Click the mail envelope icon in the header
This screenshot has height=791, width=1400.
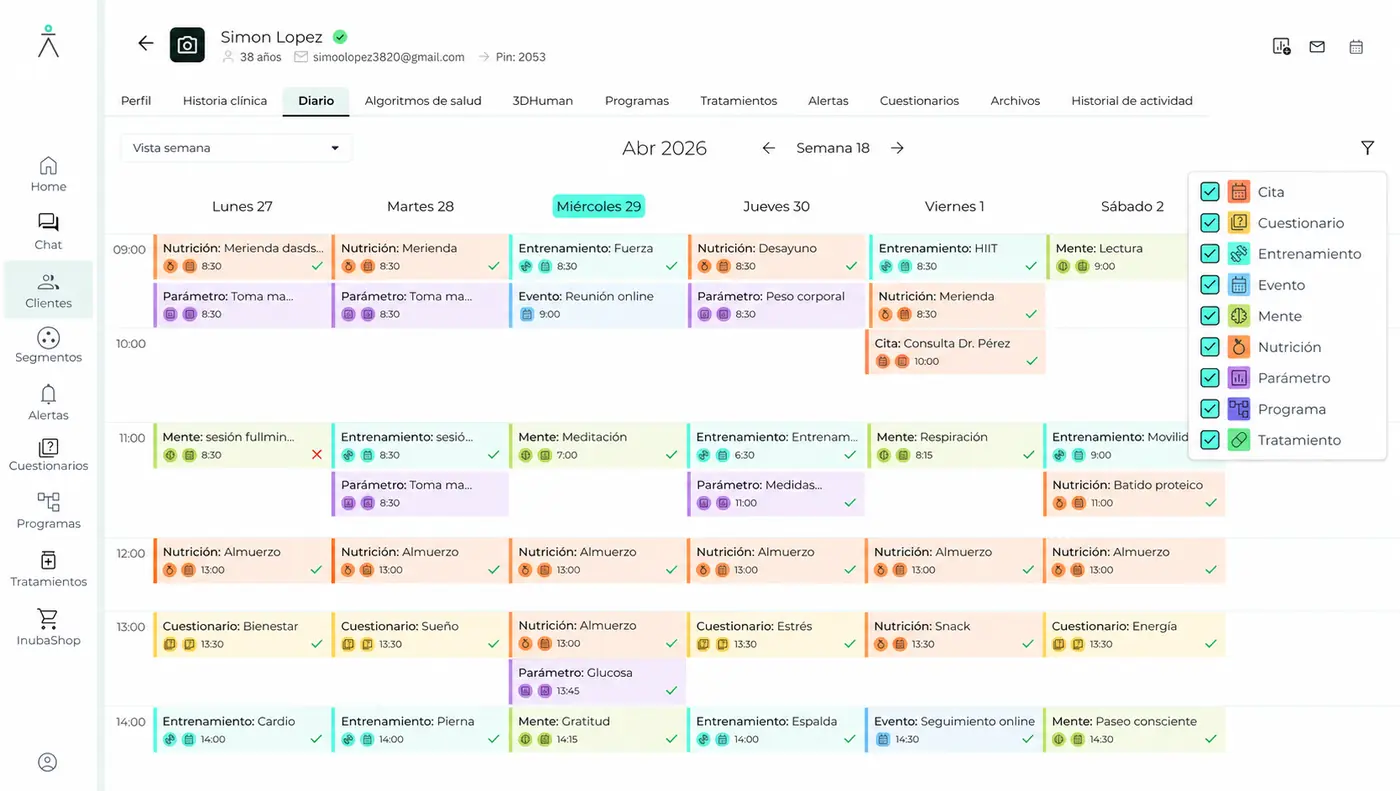point(1317,46)
